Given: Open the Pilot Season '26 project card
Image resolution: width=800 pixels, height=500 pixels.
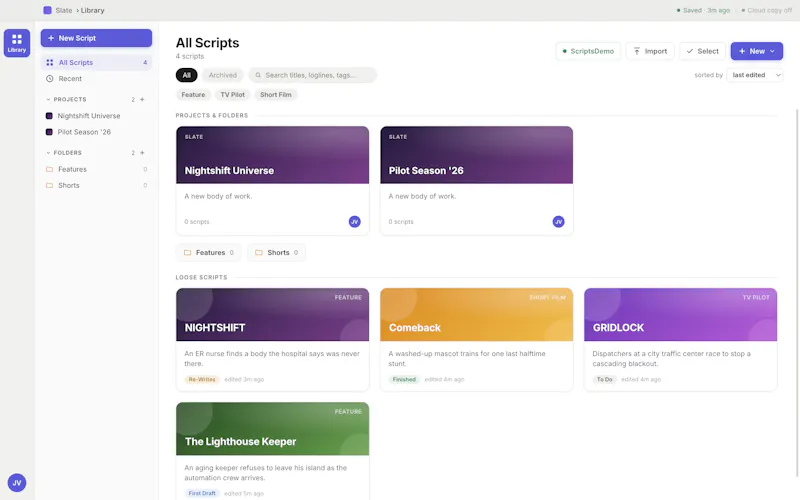Looking at the screenshot, I should (x=477, y=181).
